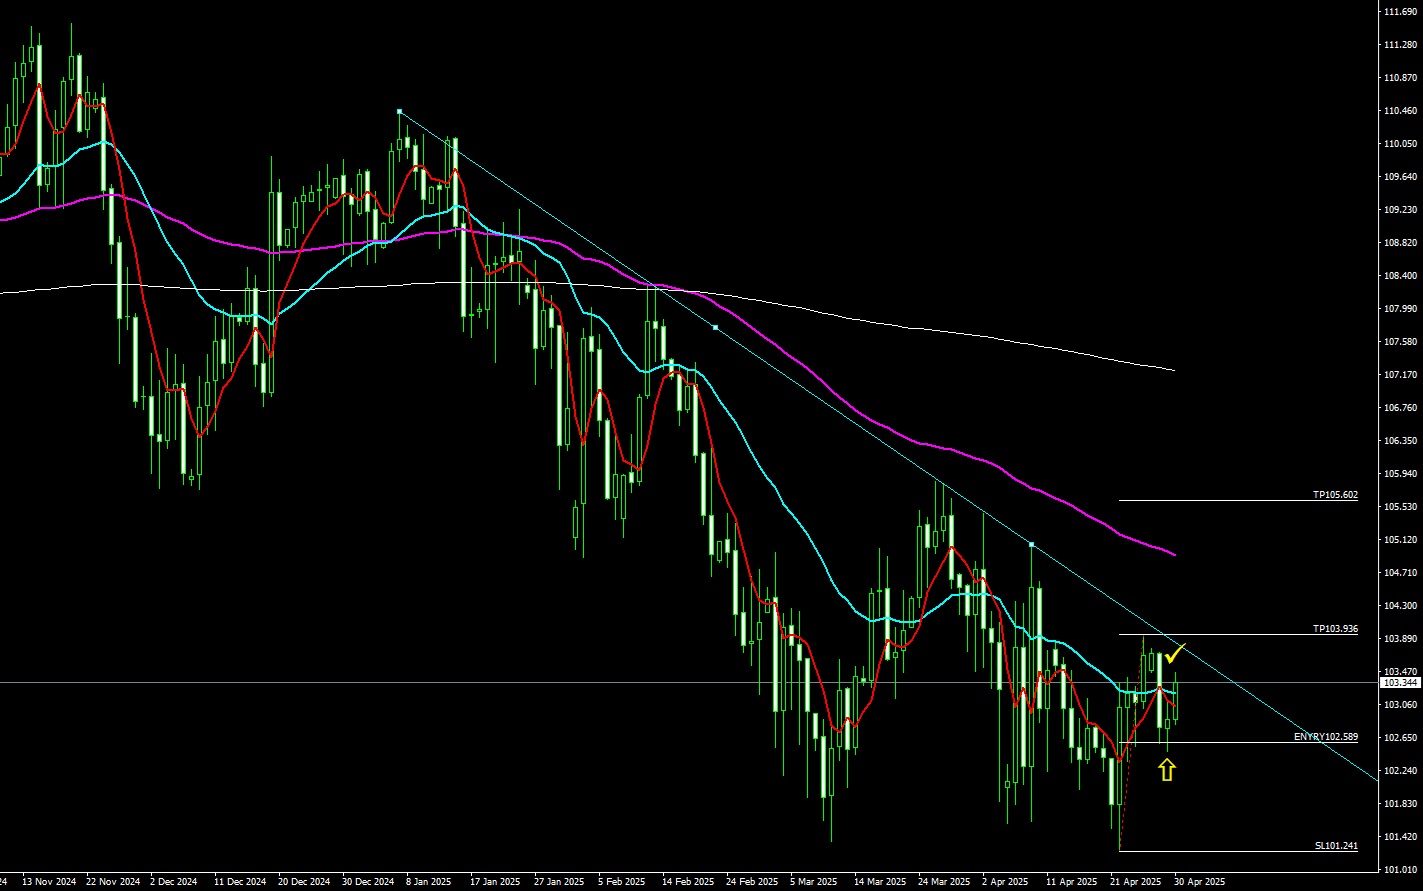Screen dimensions: 1423x891
Task: Click the 111.690 price axis label
Action: tap(1401, 12)
